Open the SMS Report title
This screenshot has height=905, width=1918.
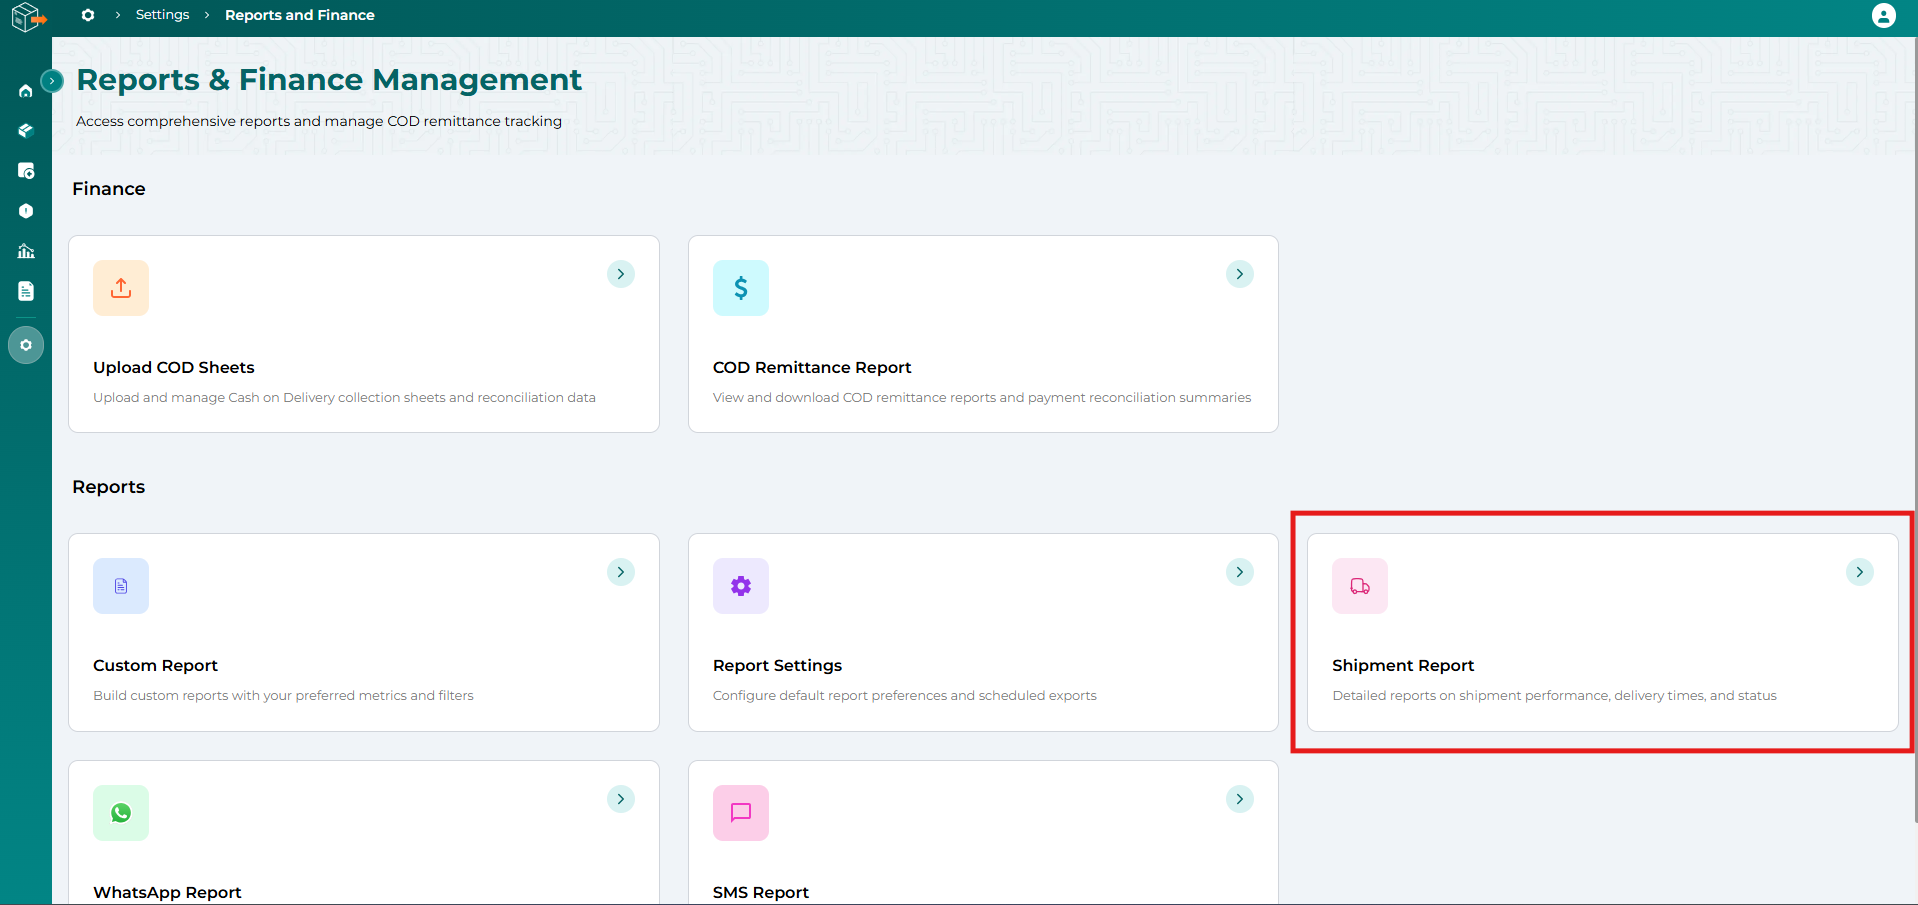click(x=761, y=892)
